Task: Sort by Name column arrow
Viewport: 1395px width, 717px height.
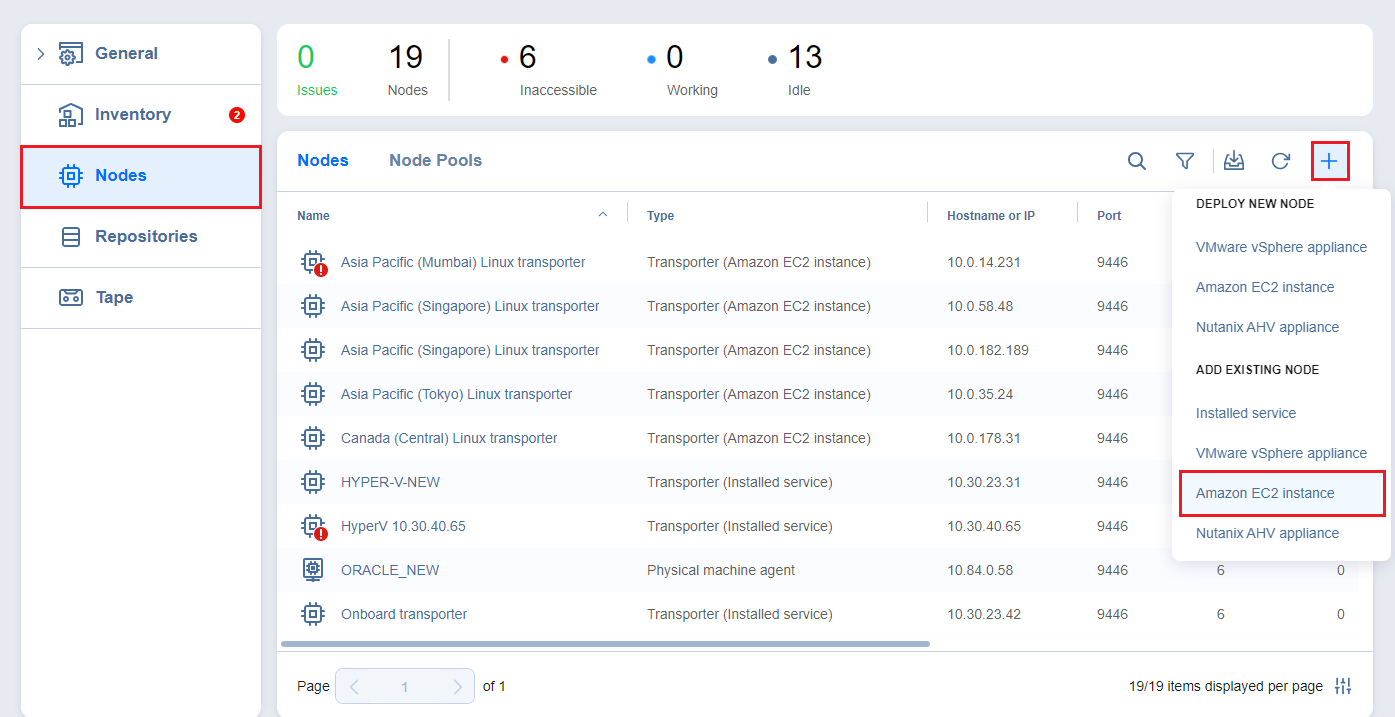Action: pyautogui.click(x=602, y=215)
